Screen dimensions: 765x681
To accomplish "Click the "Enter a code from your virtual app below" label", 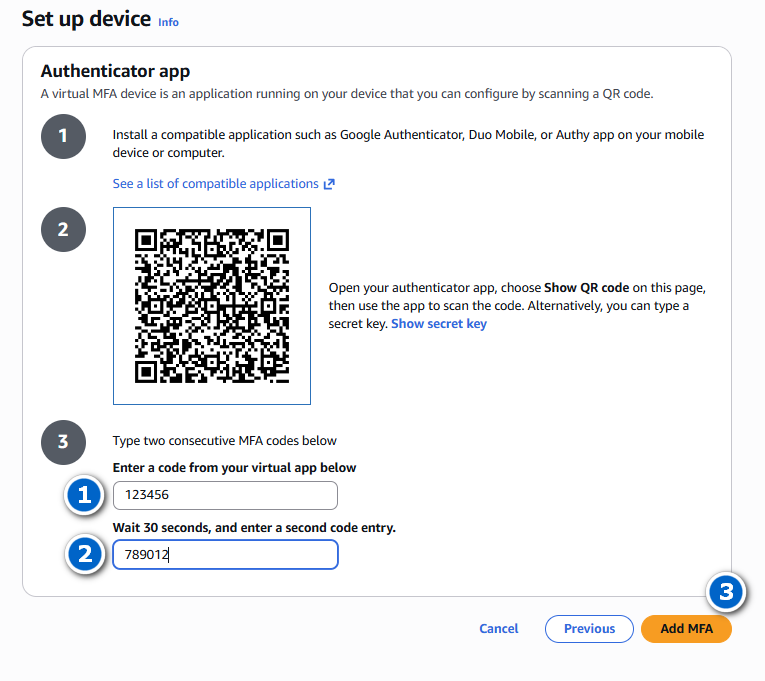I will [x=234, y=468].
